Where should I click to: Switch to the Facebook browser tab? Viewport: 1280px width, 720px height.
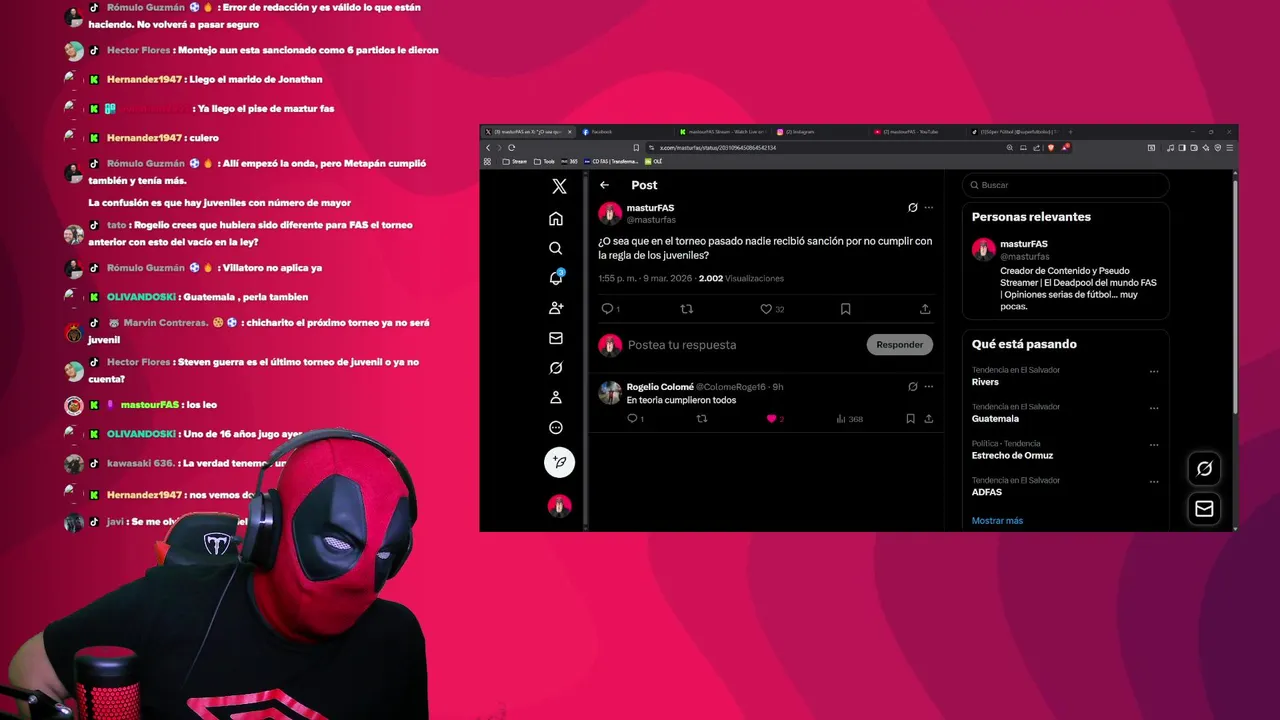click(625, 132)
